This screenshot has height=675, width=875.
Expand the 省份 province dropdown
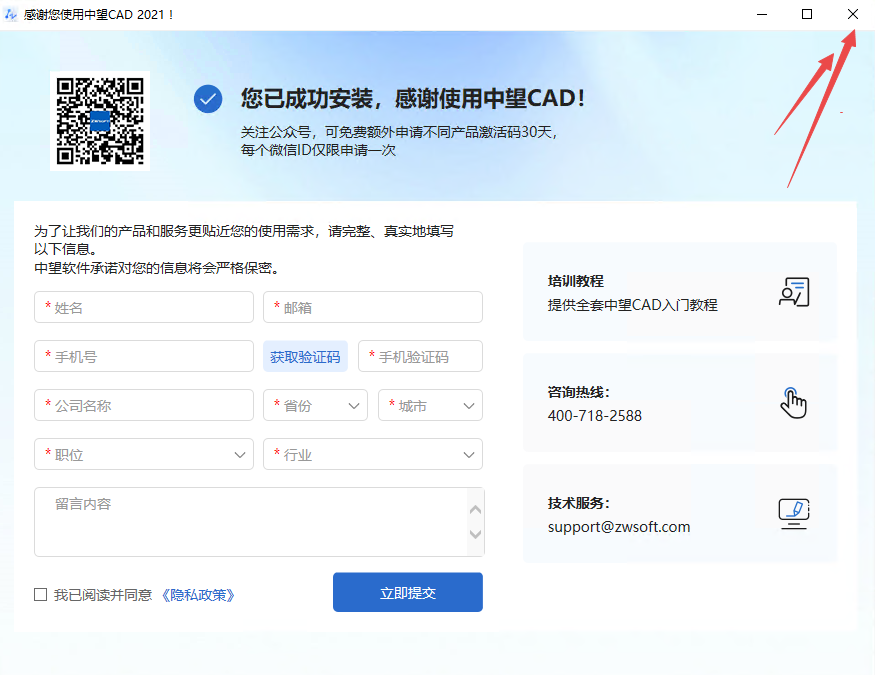click(x=315, y=406)
